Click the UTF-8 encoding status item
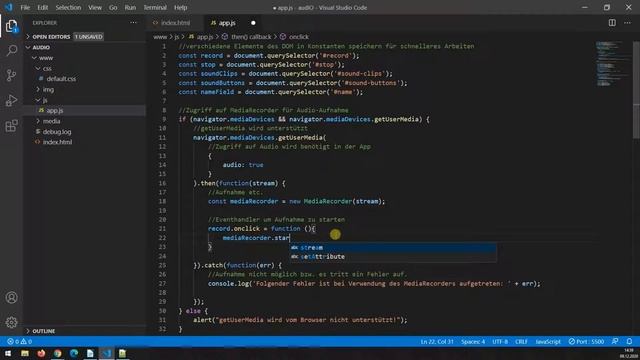The height and width of the screenshot is (360, 640). click(500, 342)
